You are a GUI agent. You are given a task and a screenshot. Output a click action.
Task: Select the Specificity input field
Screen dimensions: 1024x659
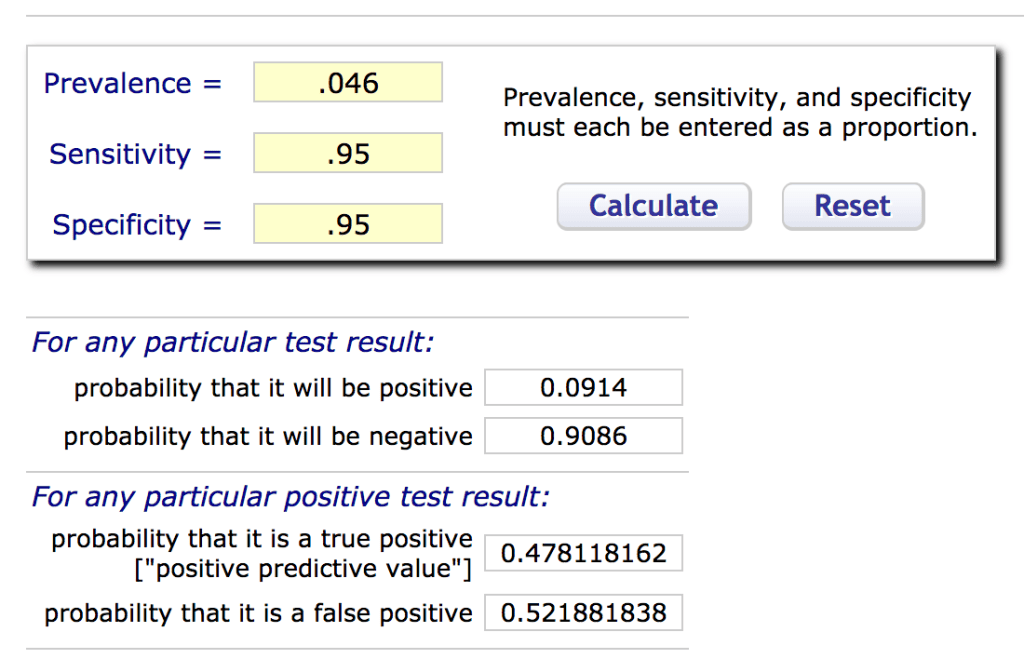pyautogui.click(x=348, y=224)
